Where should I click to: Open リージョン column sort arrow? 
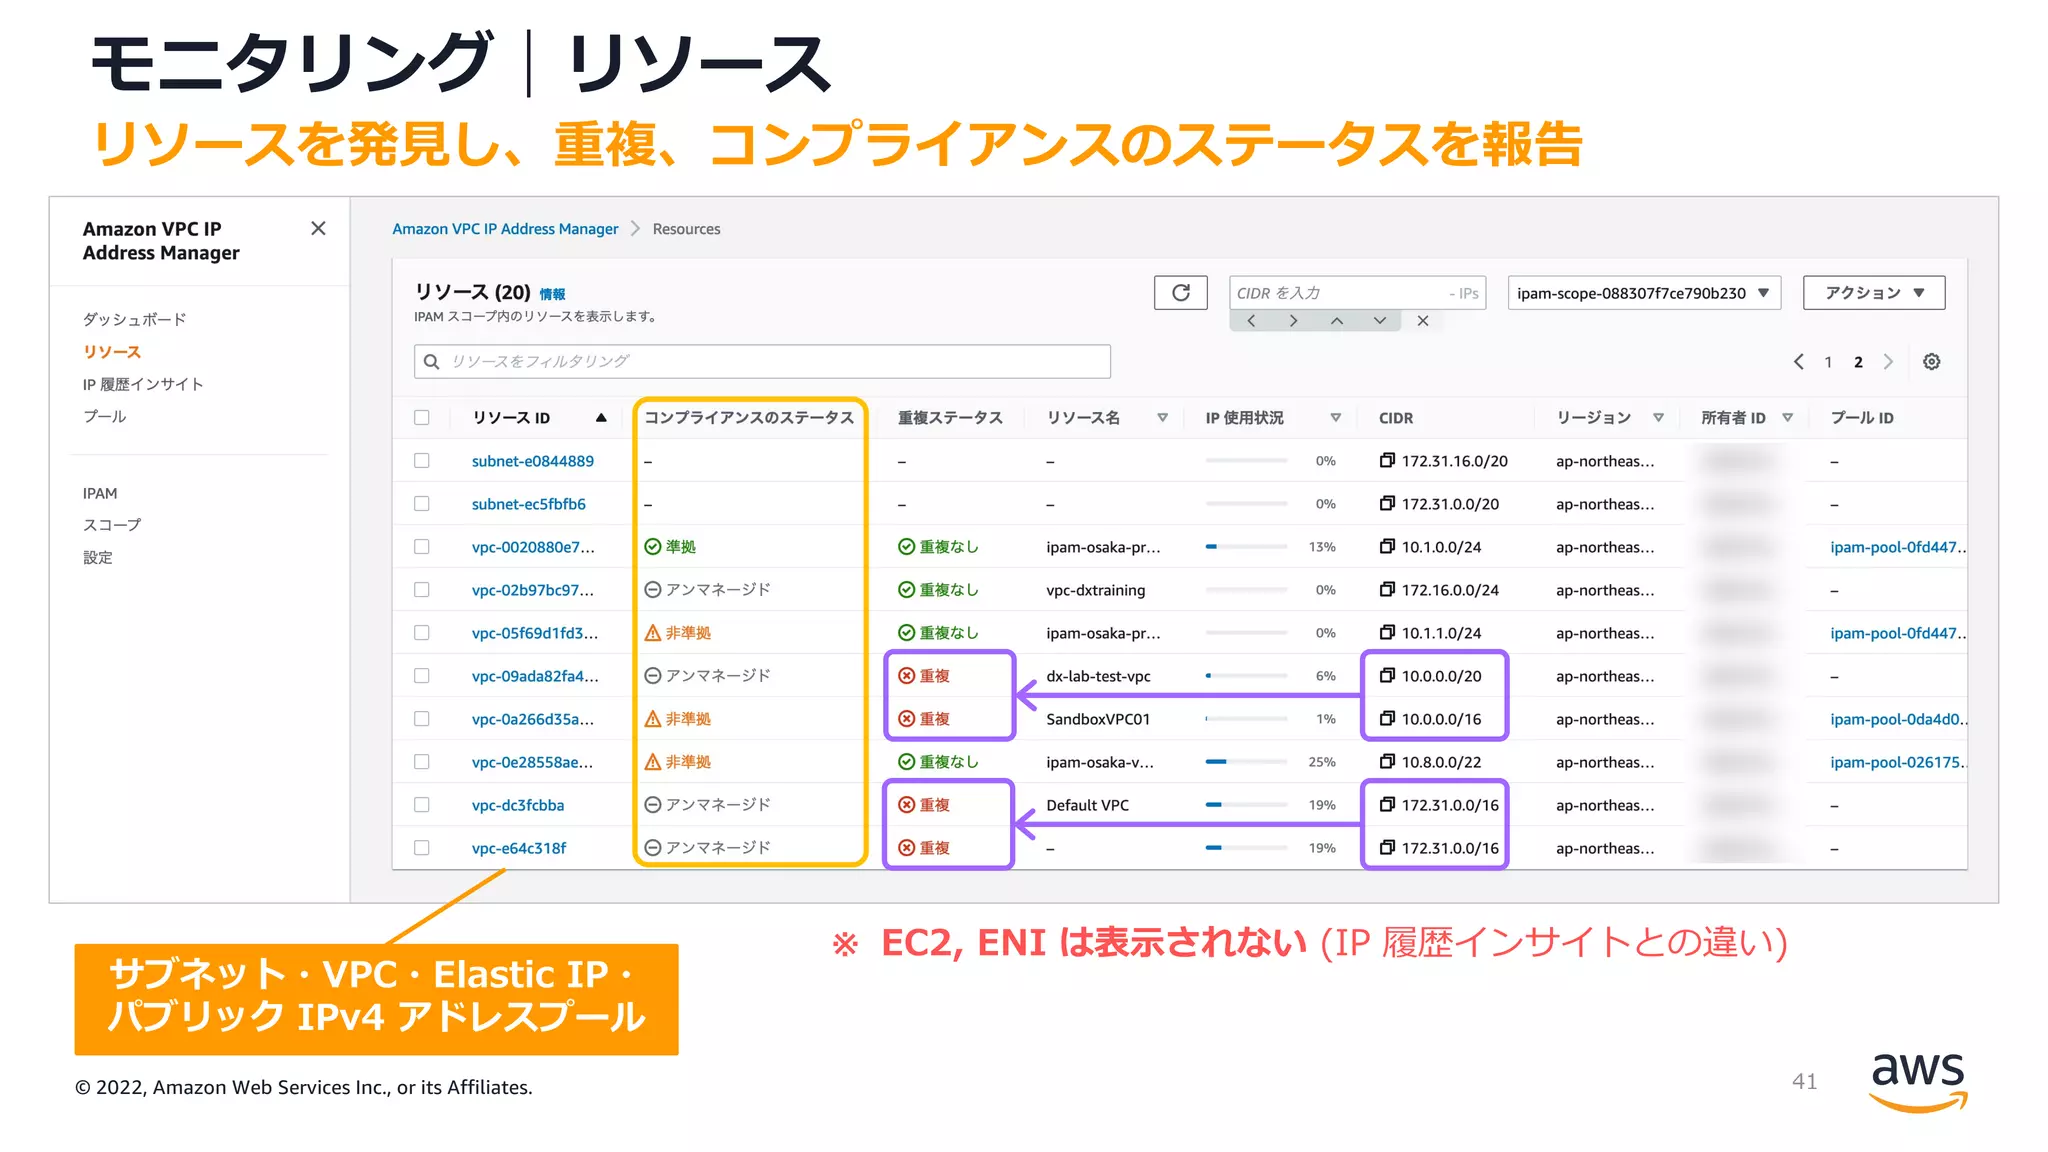[1658, 418]
